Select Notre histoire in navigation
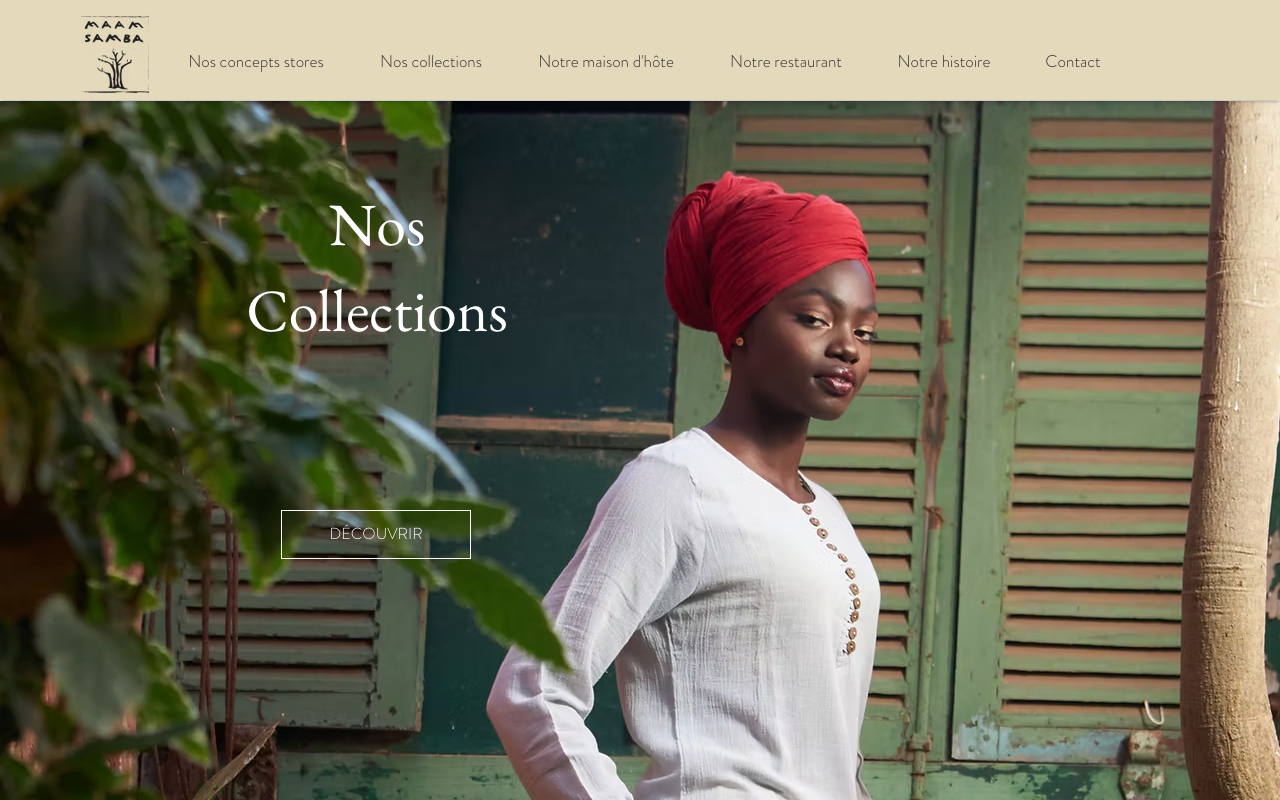This screenshot has width=1280, height=800. (944, 62)
